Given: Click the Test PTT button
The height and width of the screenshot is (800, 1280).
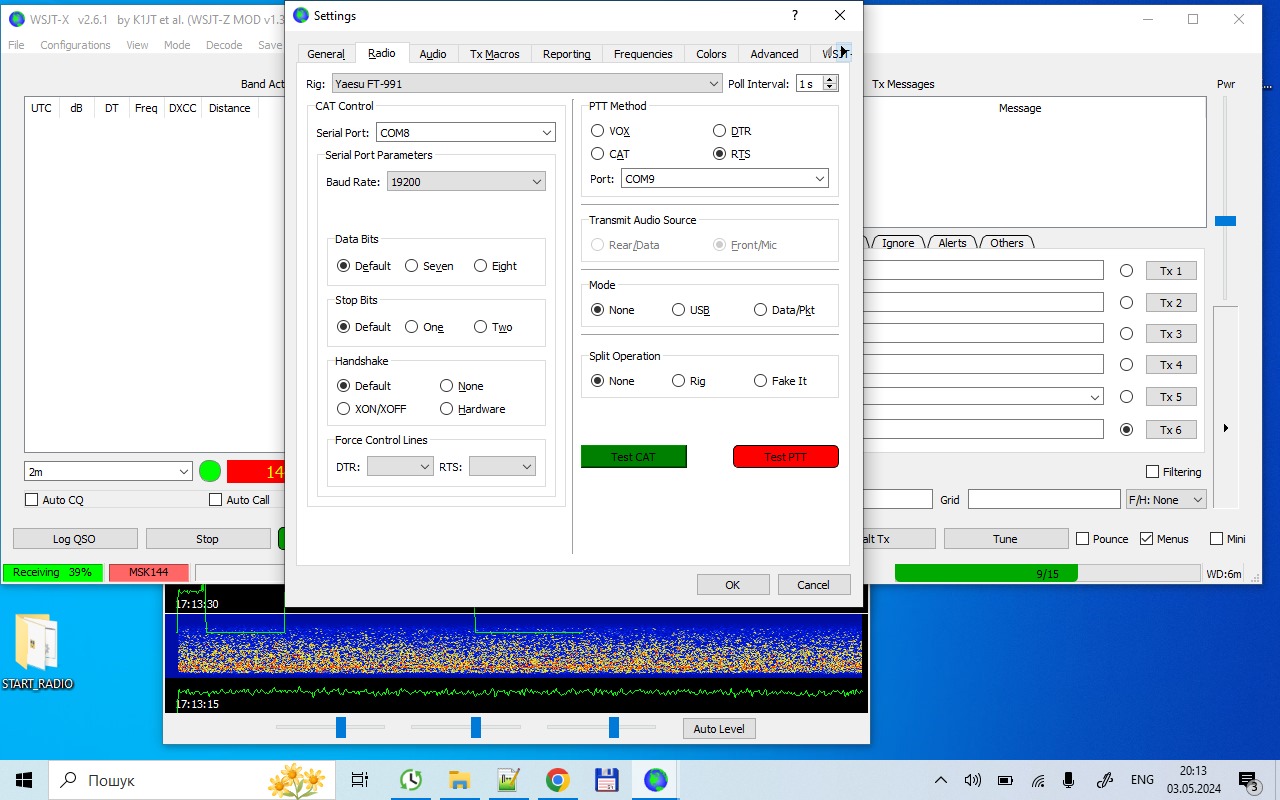Looking at the screenshot, I should click(785, 457).
